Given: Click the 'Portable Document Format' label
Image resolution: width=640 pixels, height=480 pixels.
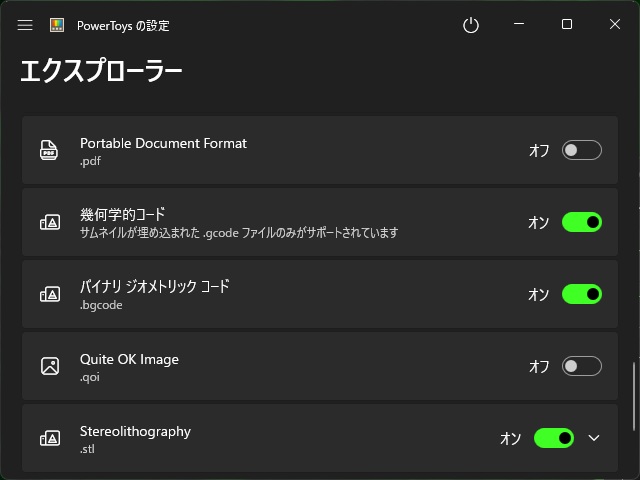Looking at the screenshot, I should click(x=163, y=143).
